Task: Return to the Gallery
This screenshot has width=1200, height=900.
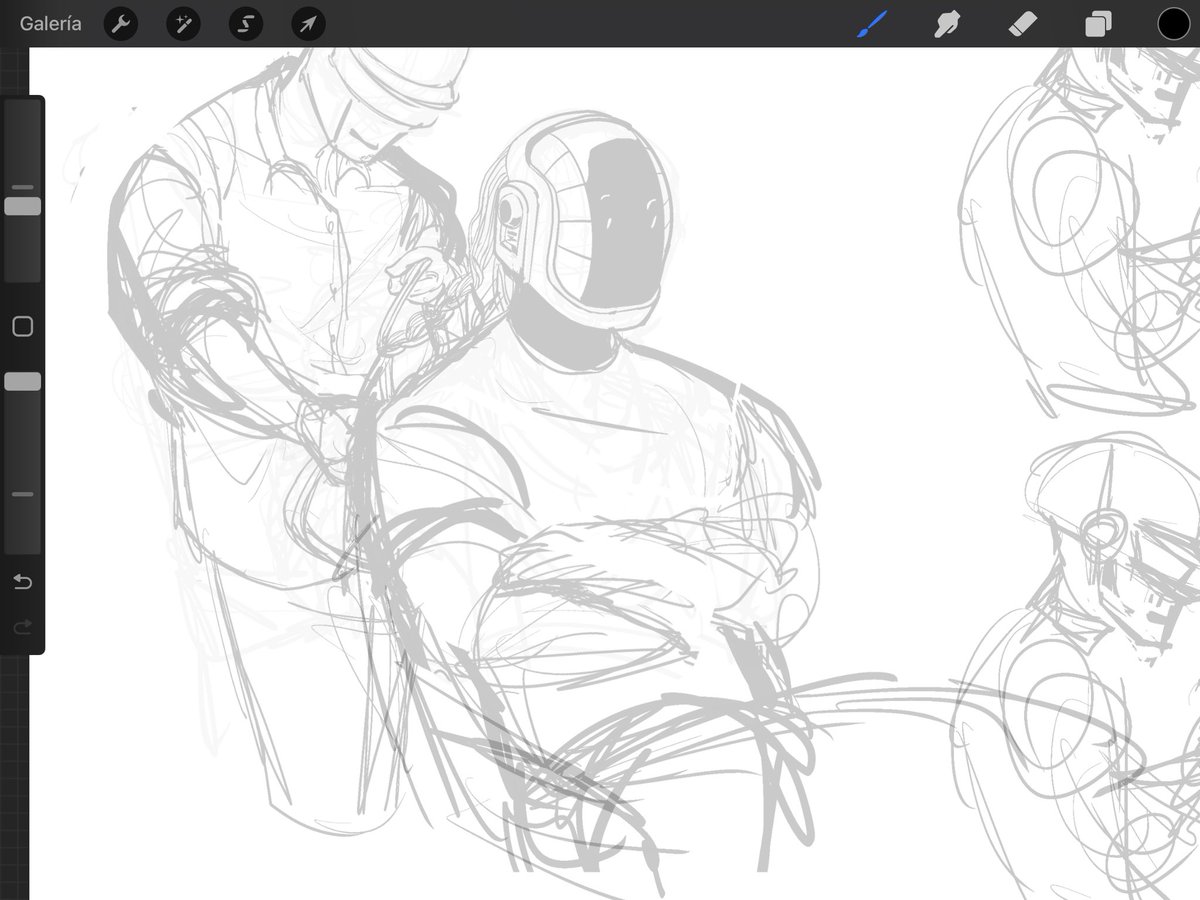Action: click(x=50, y=23)
